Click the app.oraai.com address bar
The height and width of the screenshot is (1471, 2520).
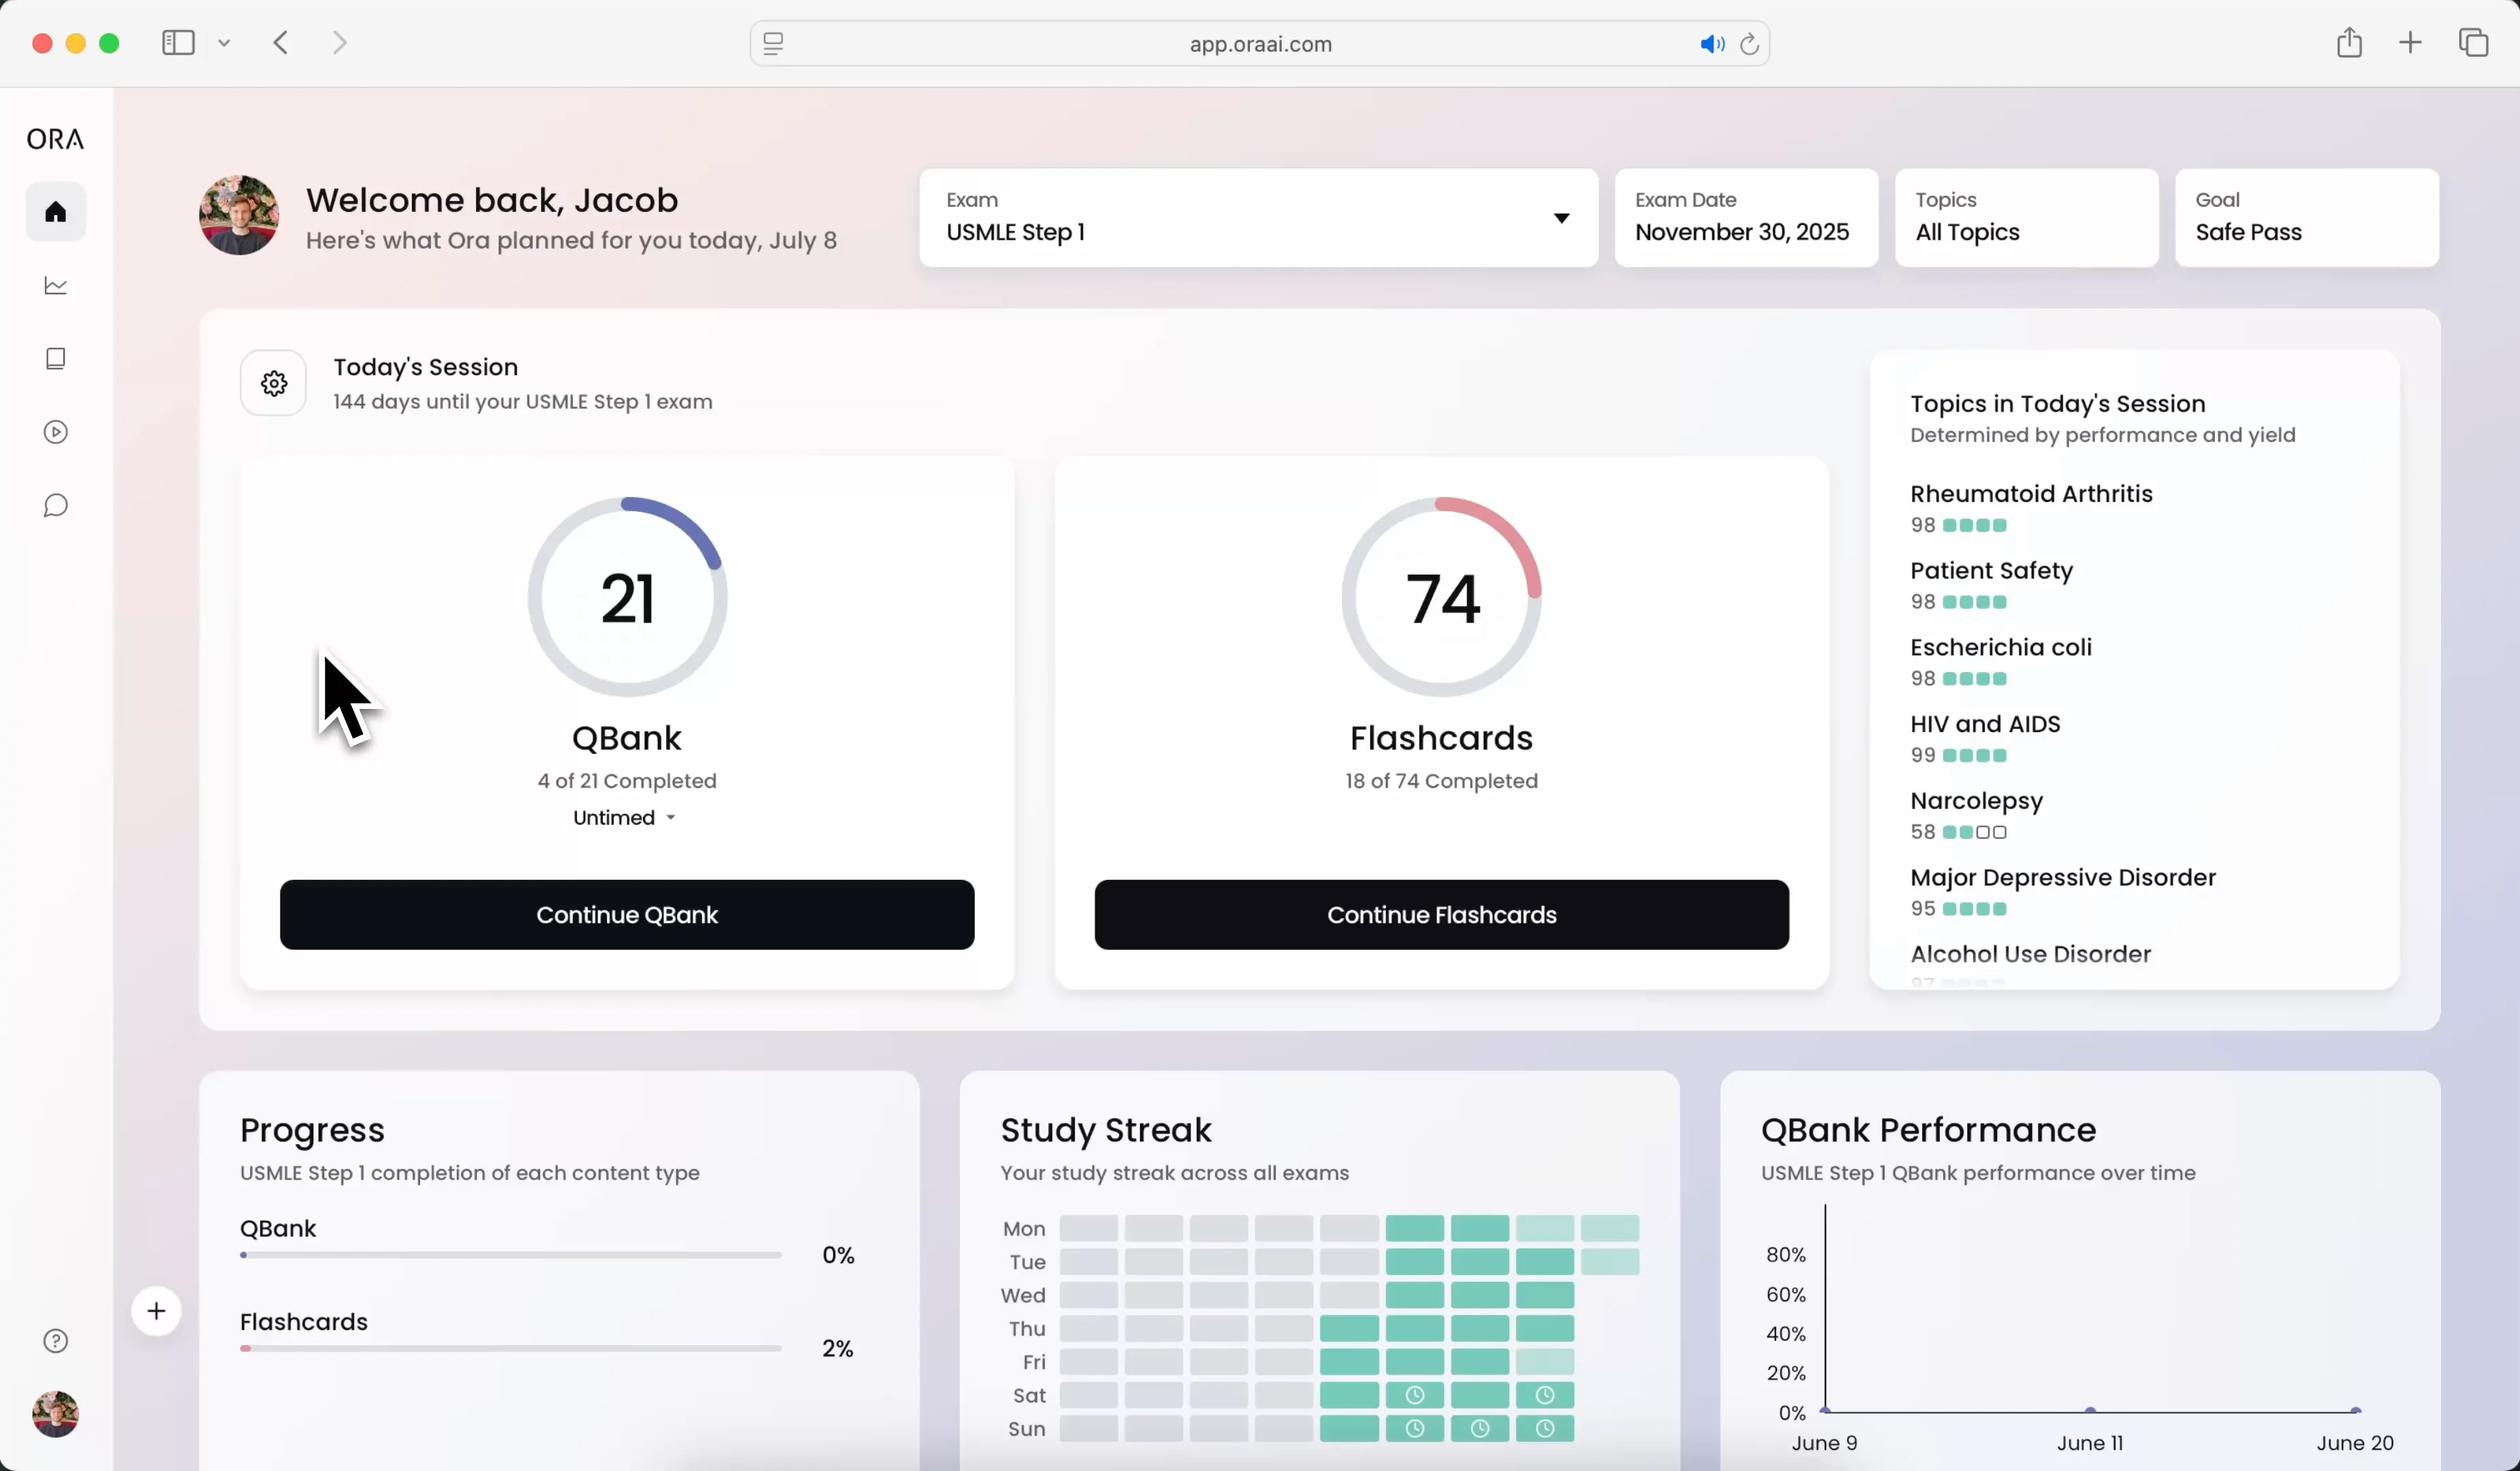coord(1259,44)
